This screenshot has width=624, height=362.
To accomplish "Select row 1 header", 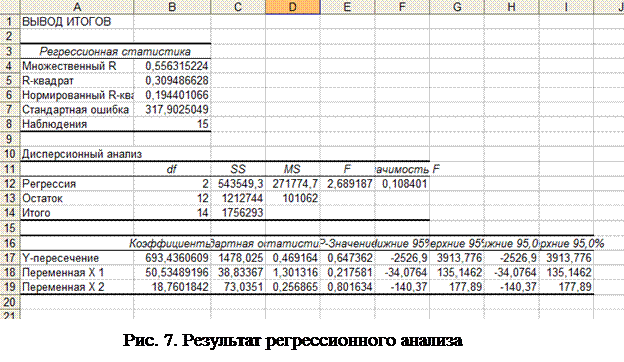I will pyautogui.click(x=10, y=21).
